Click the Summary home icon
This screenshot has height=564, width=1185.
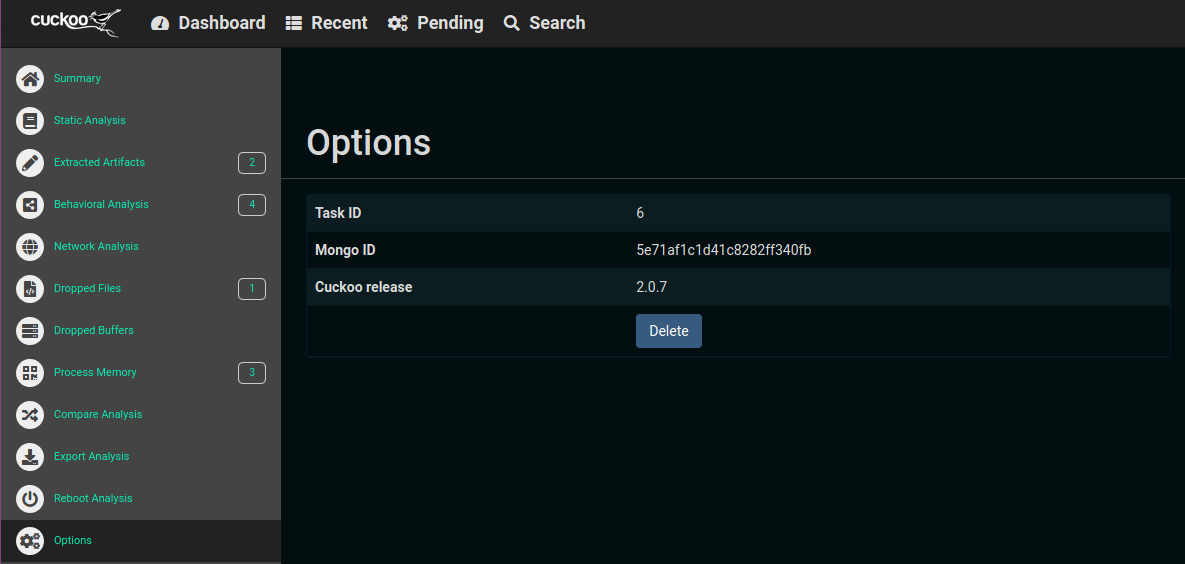30,79
